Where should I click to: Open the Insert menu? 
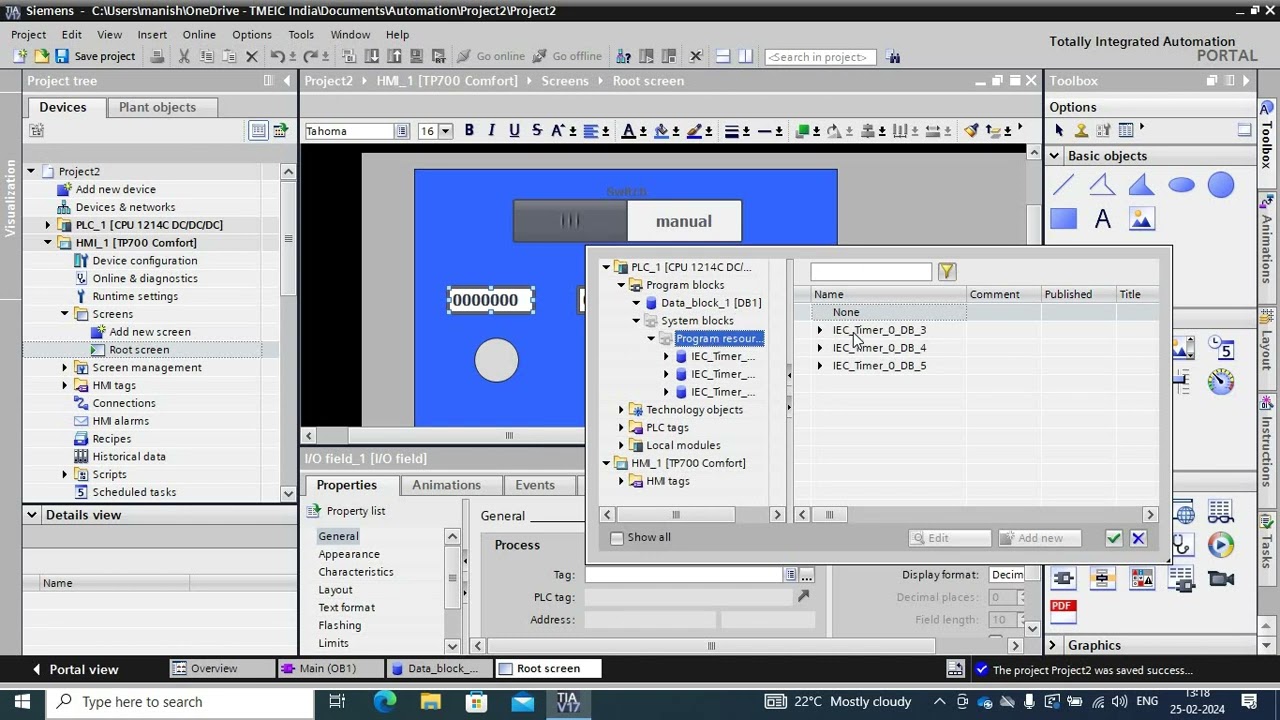[x=152, y=34]
